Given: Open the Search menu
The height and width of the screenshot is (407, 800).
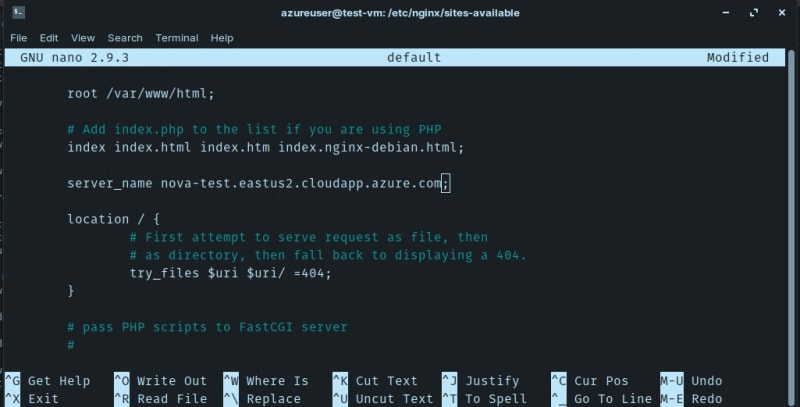Looking at the screenshot, I should (125, 38).
